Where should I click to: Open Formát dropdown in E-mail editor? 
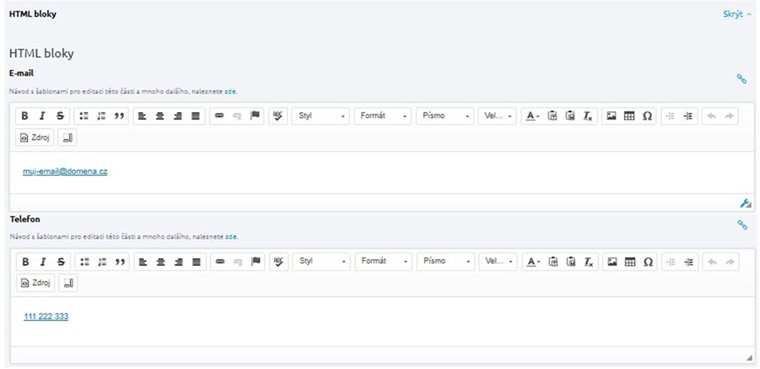[382, 116]
